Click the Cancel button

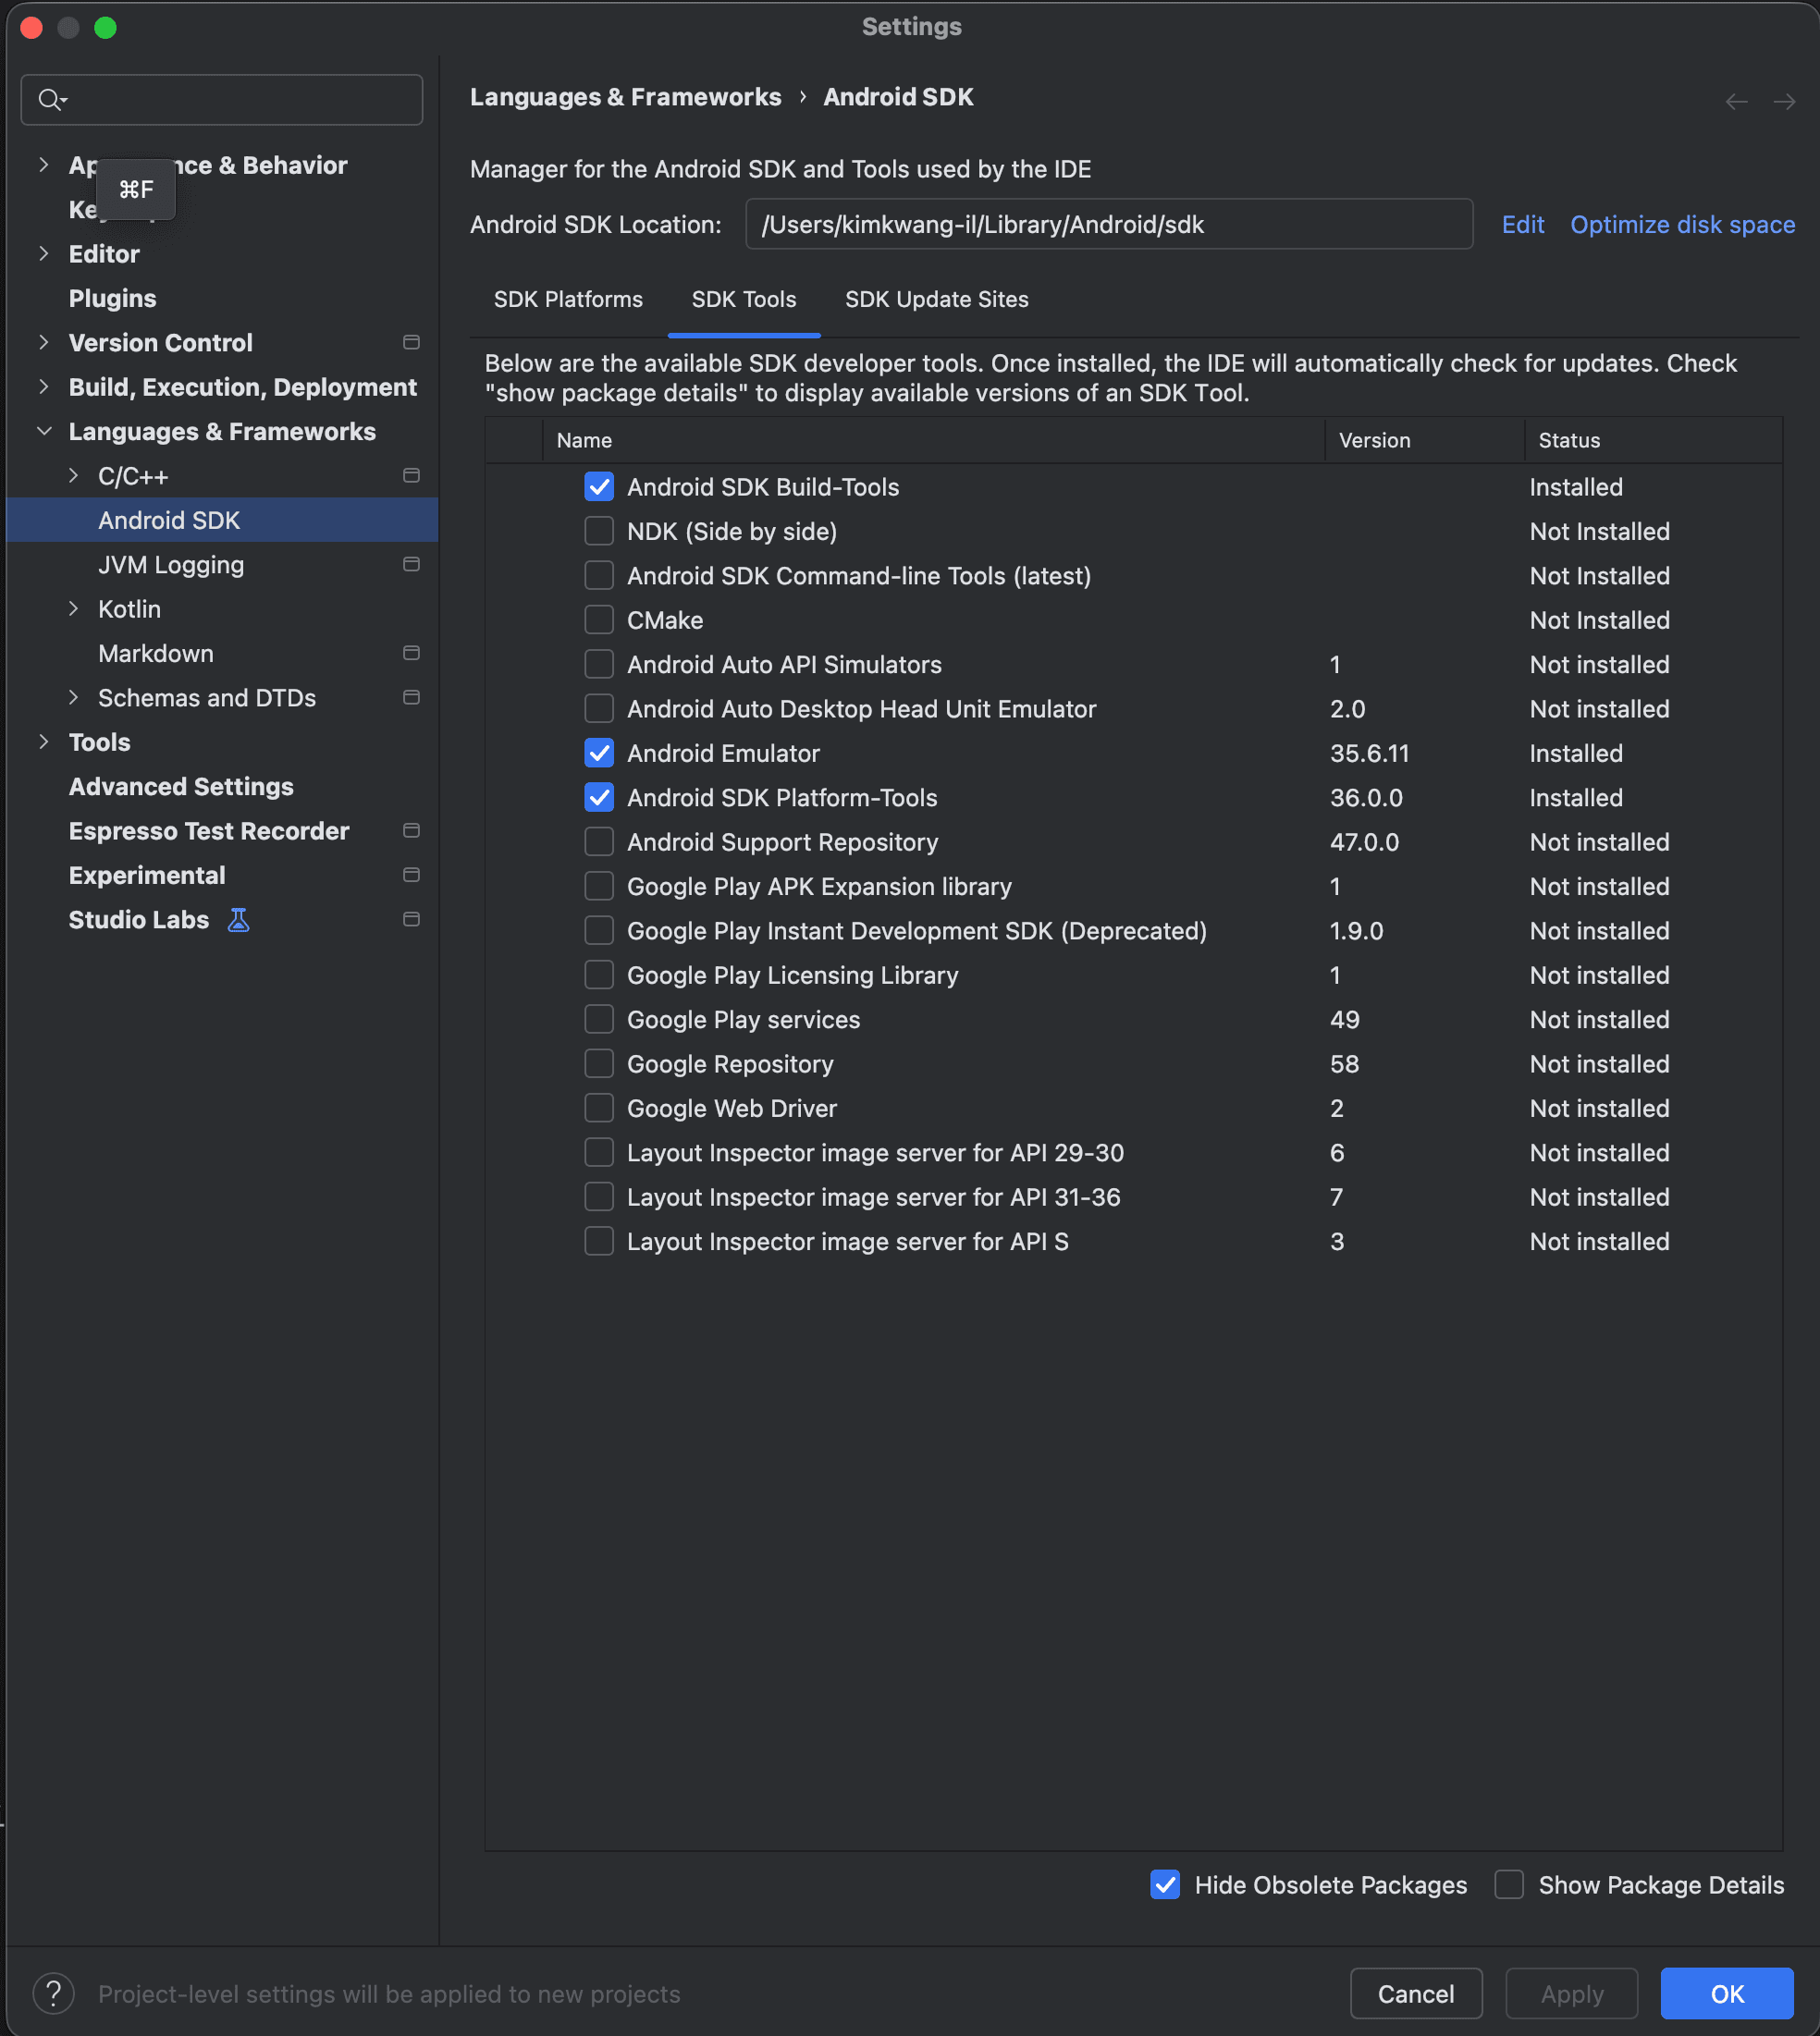tap(1415, 1993)
